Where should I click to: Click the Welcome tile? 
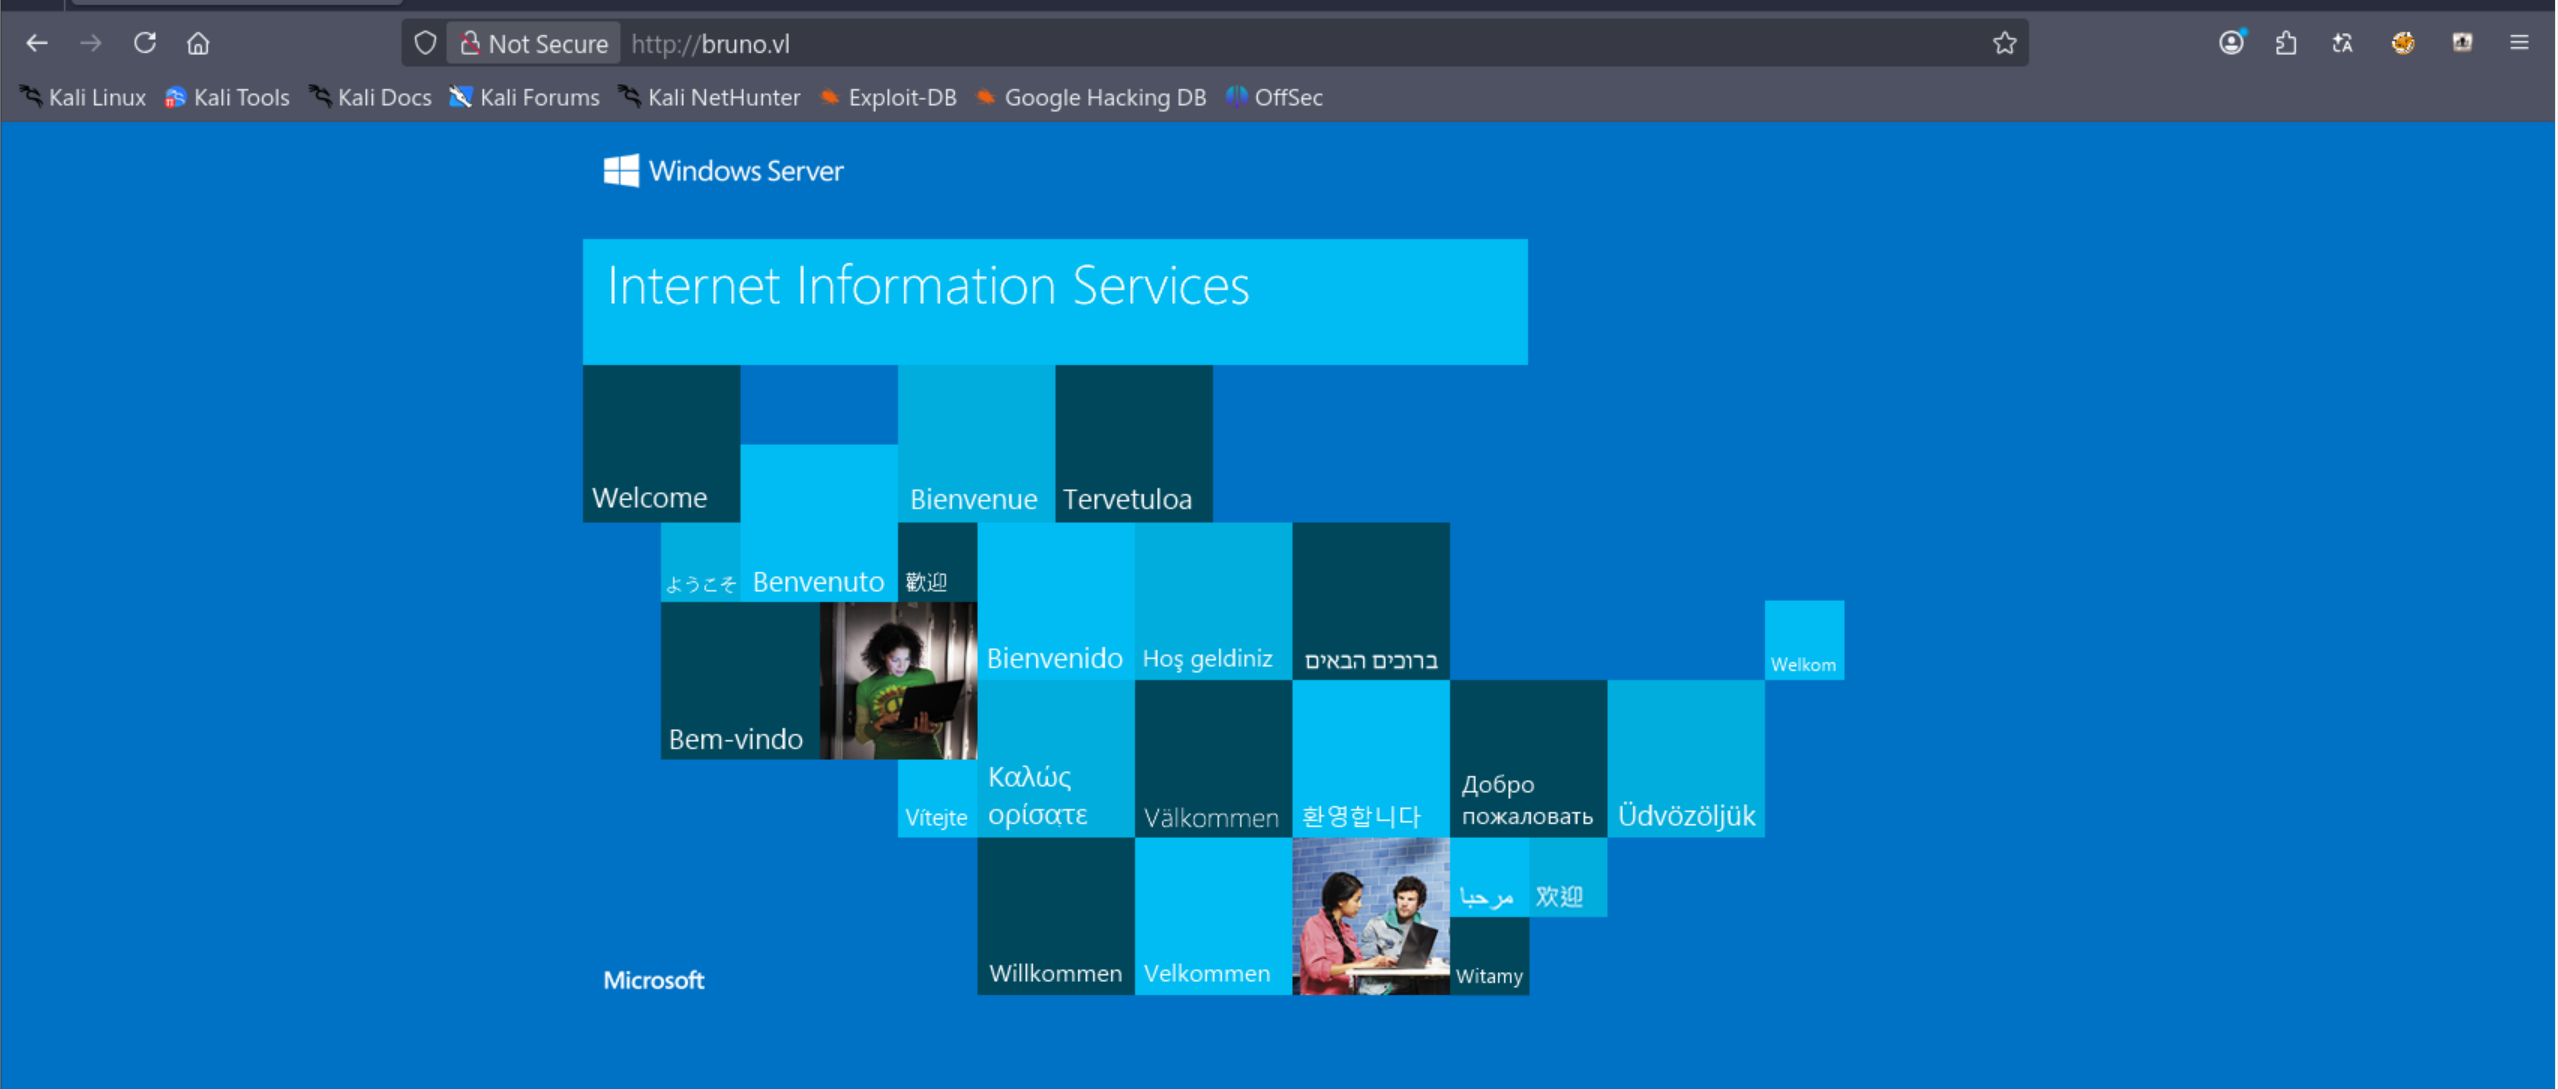(x=662, y=443)
